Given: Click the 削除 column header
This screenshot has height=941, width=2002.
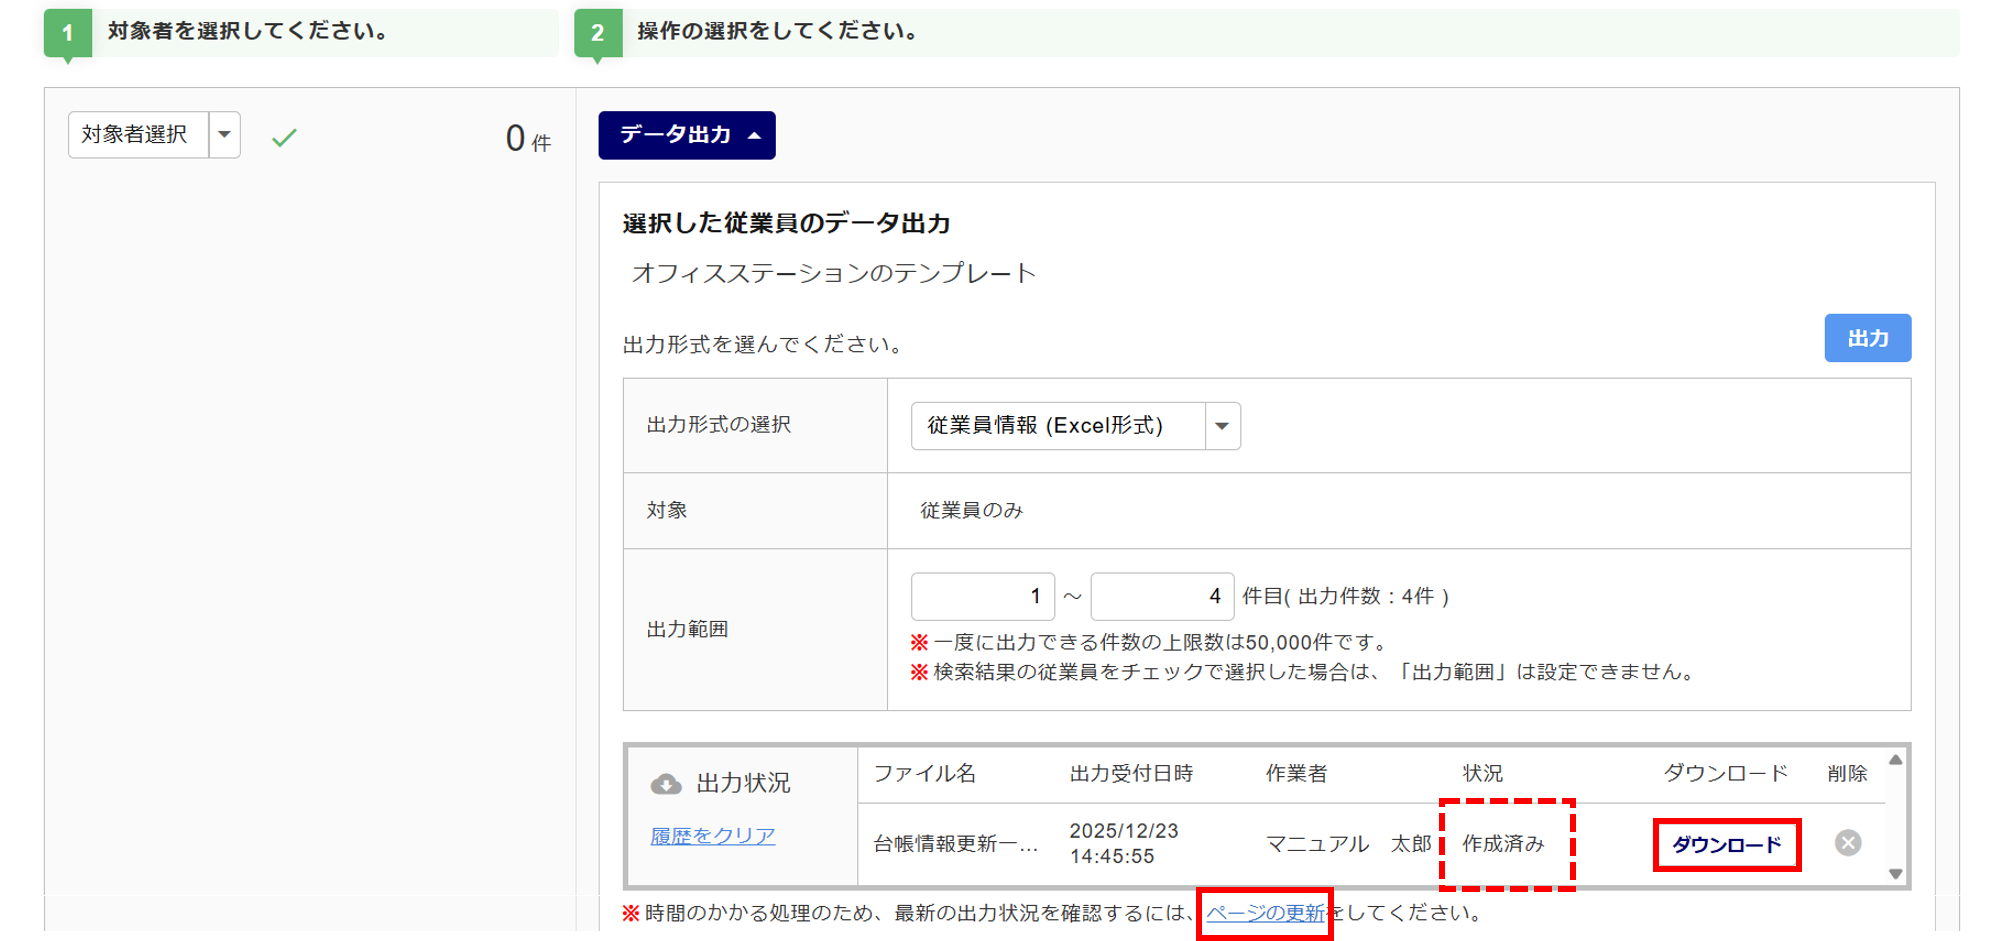Looking at the screenshot, I should point(1847,774).
